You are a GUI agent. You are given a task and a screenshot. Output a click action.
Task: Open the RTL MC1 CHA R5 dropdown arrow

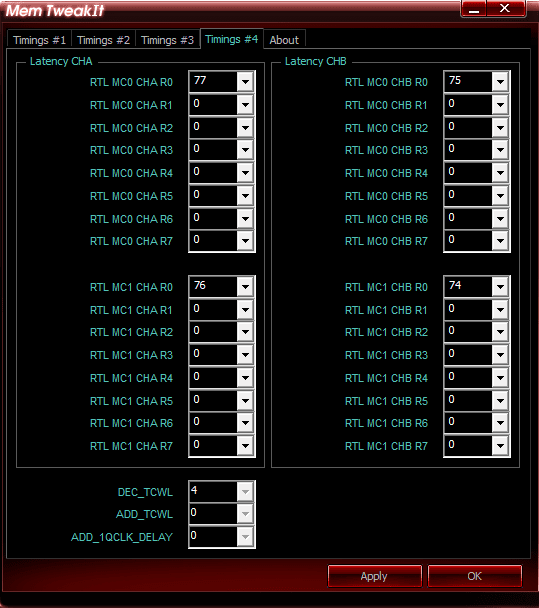pos(245,401)
